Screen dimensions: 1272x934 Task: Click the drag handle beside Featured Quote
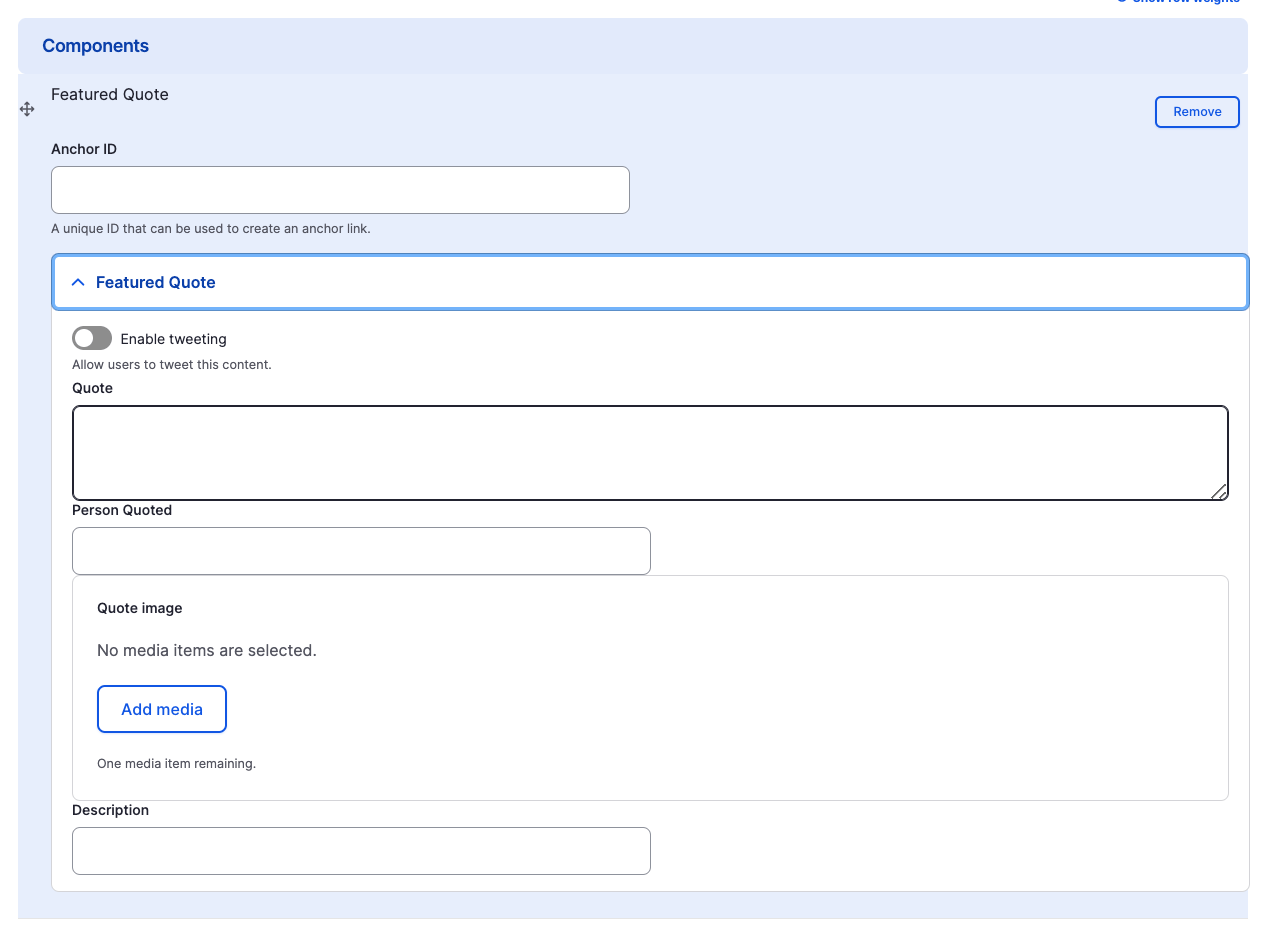[x=27, y=109]
